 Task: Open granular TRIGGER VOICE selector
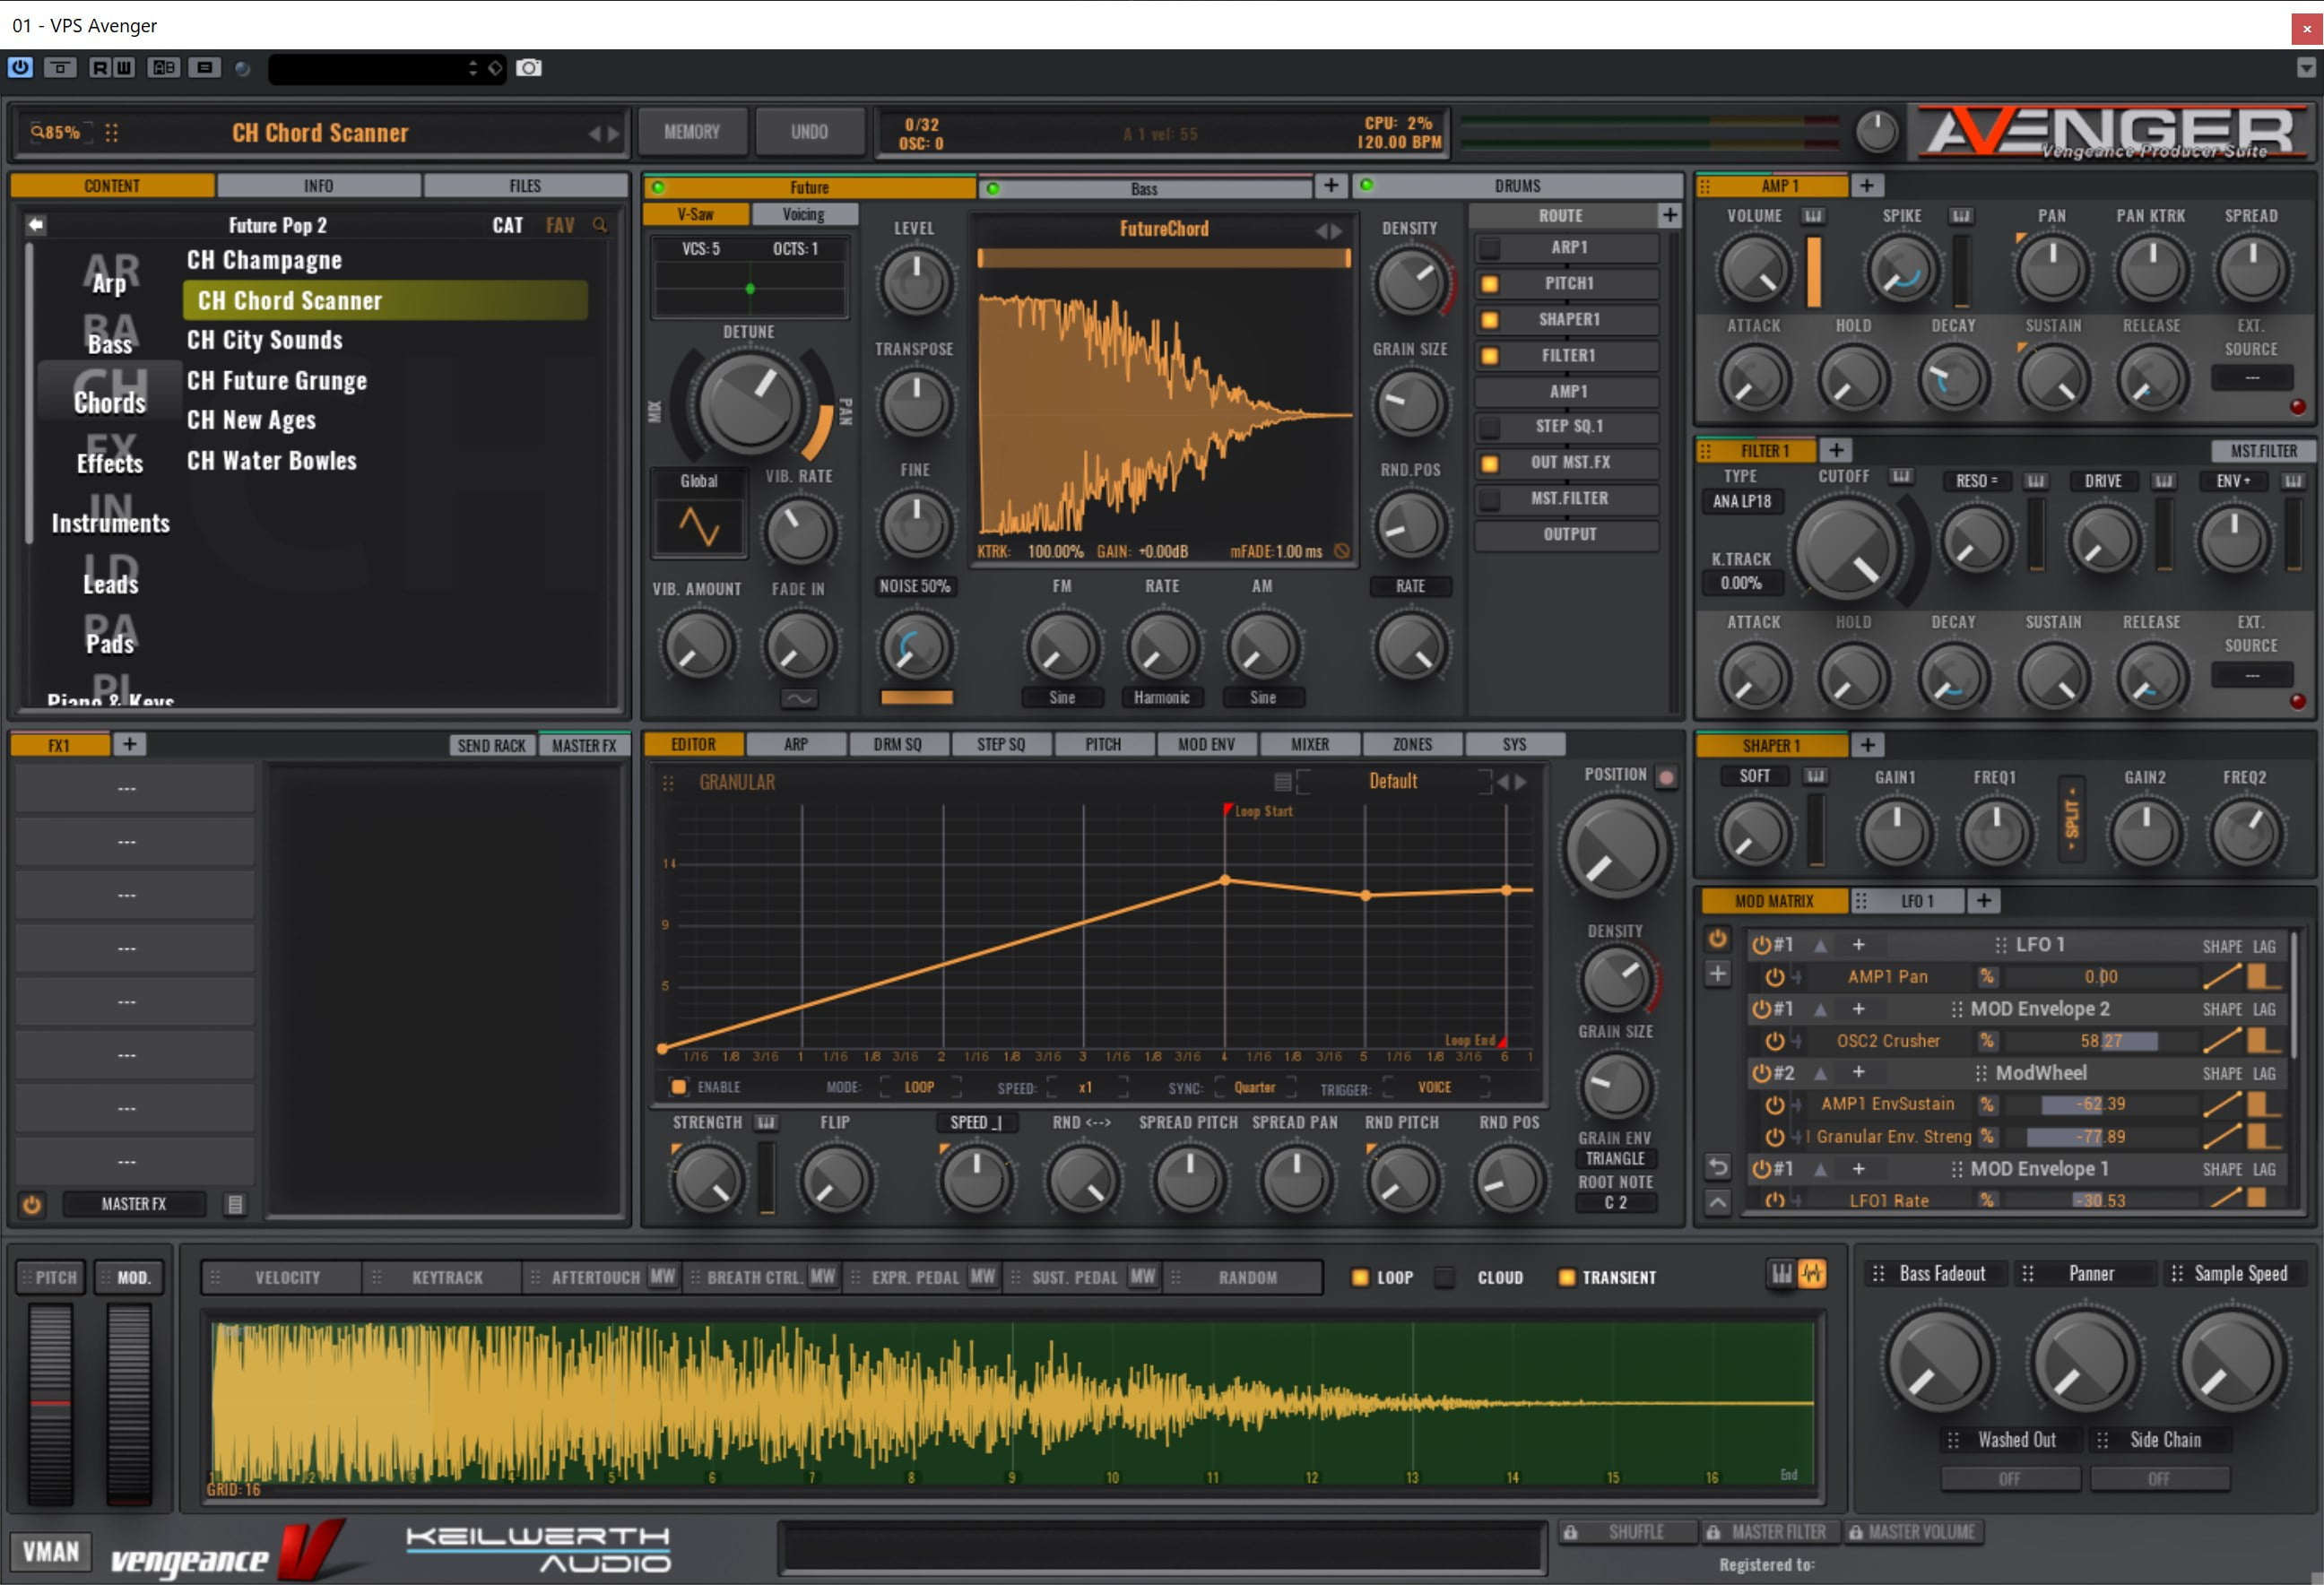click(1434, 1087)
